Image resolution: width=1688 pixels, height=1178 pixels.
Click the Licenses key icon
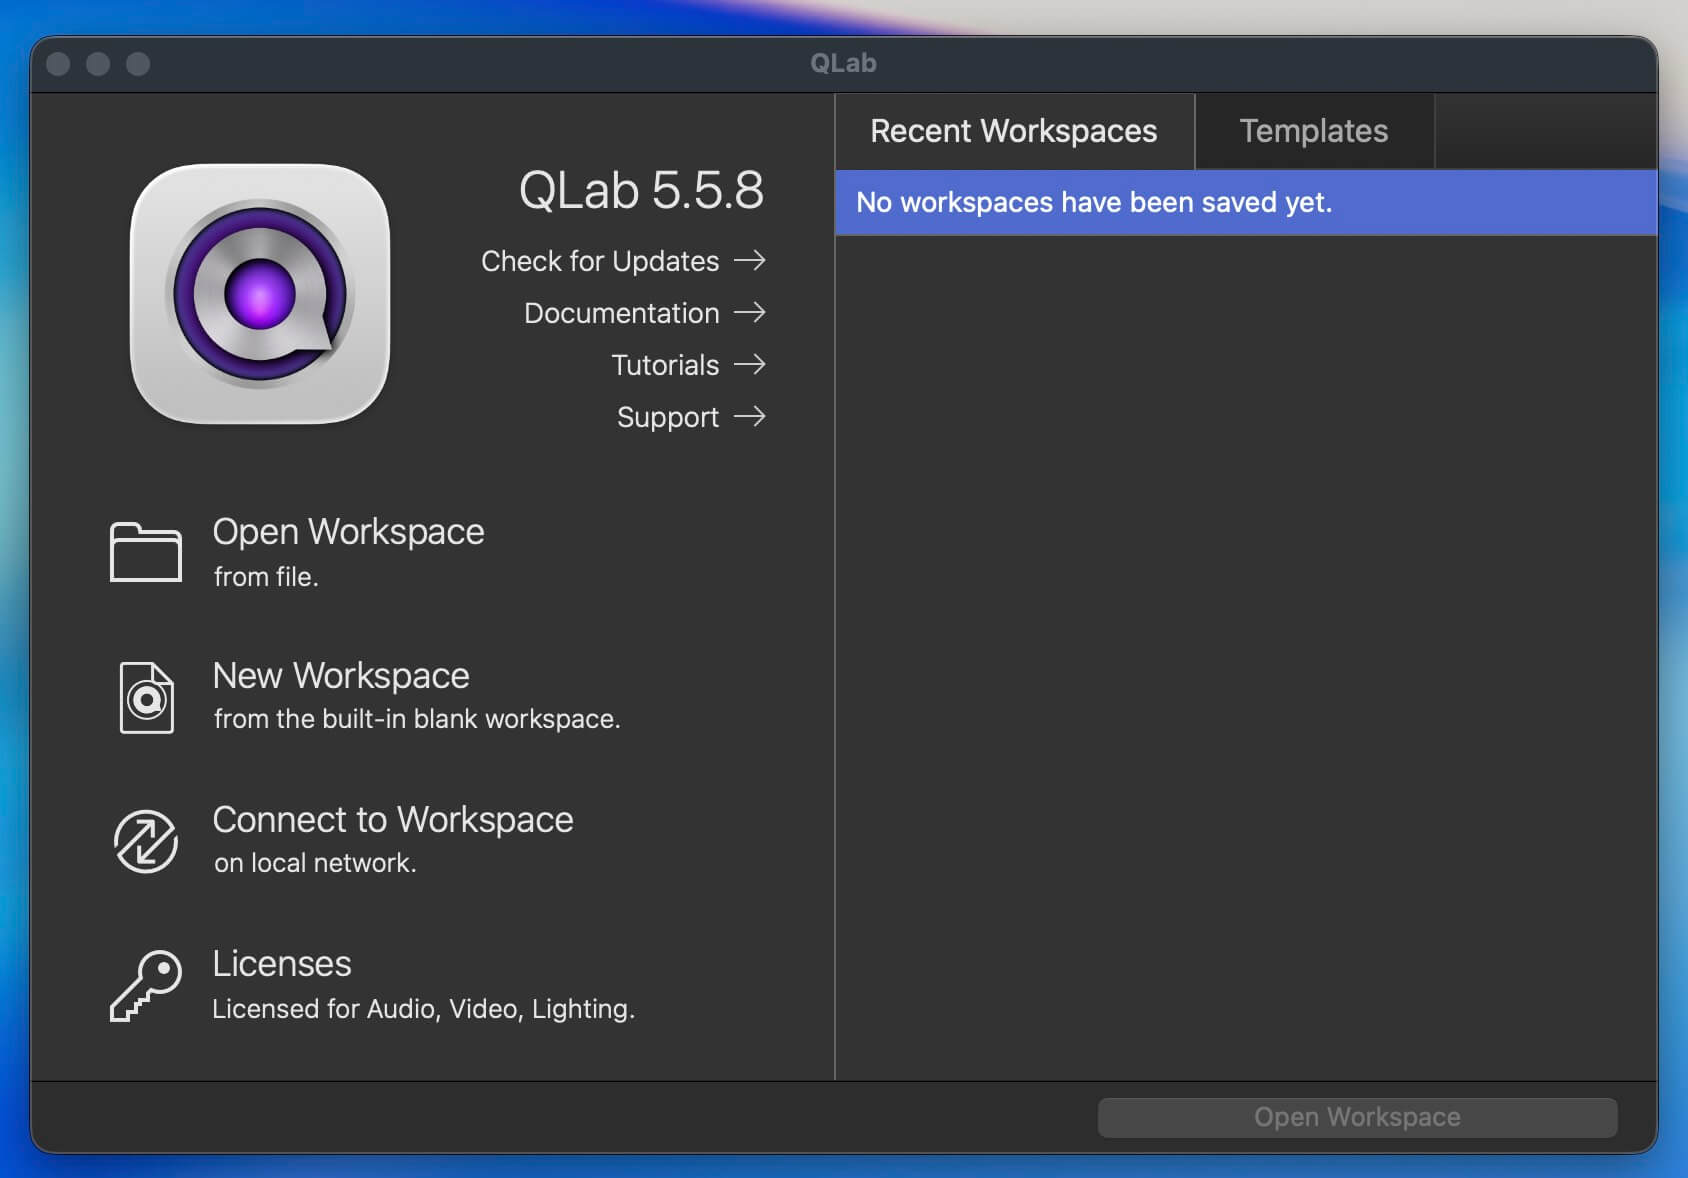pyautogui.click(x=146, y=985)
